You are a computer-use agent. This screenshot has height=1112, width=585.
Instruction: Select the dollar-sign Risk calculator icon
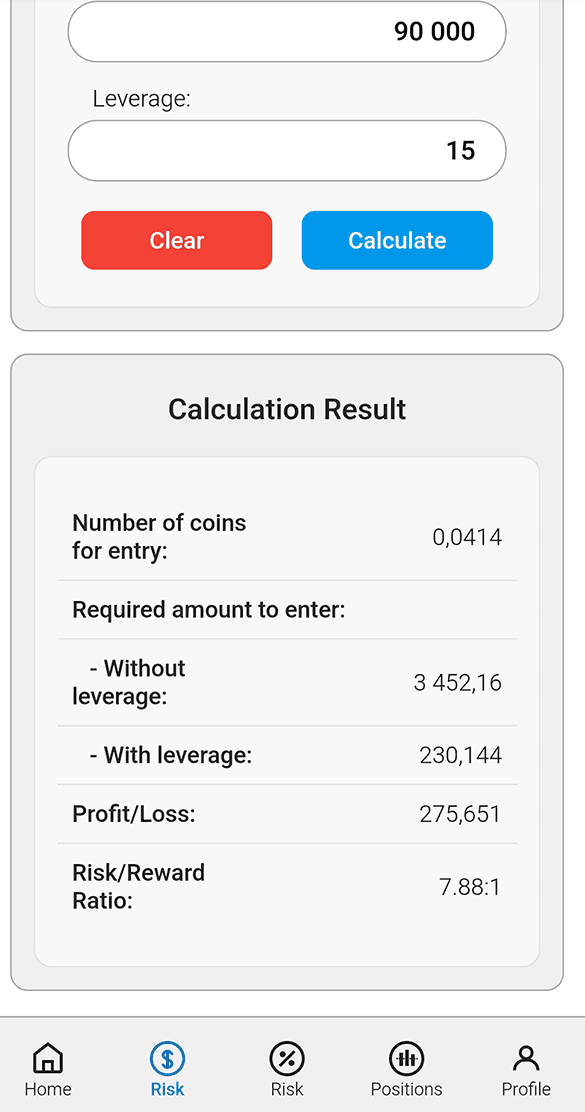pyautogui.click(x=167, y=1058)
